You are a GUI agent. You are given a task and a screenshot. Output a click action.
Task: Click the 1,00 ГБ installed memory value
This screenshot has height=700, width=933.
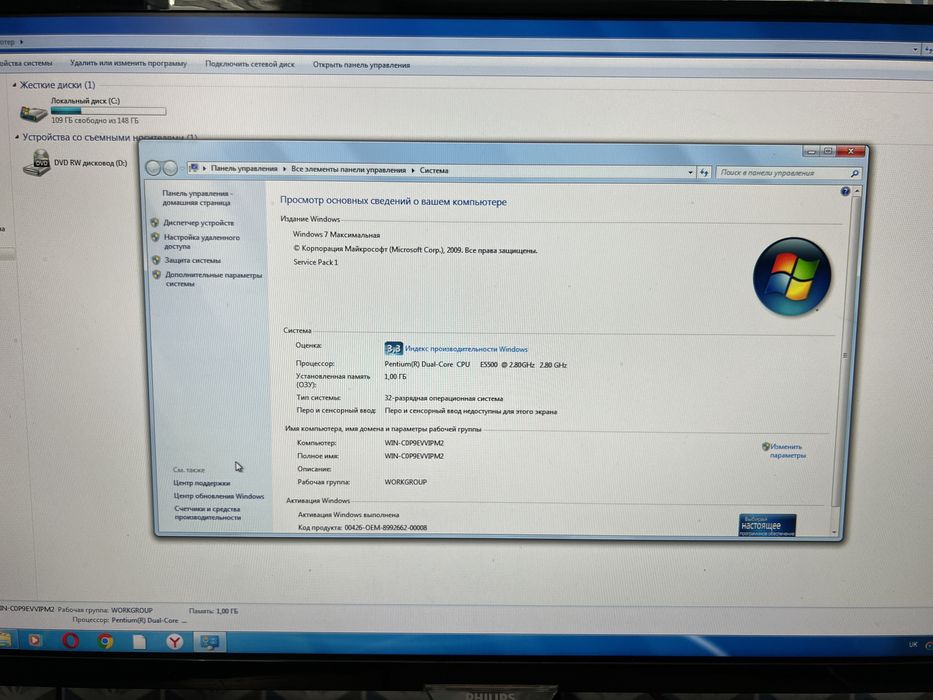pyautogui.click(x=395, y=377)
